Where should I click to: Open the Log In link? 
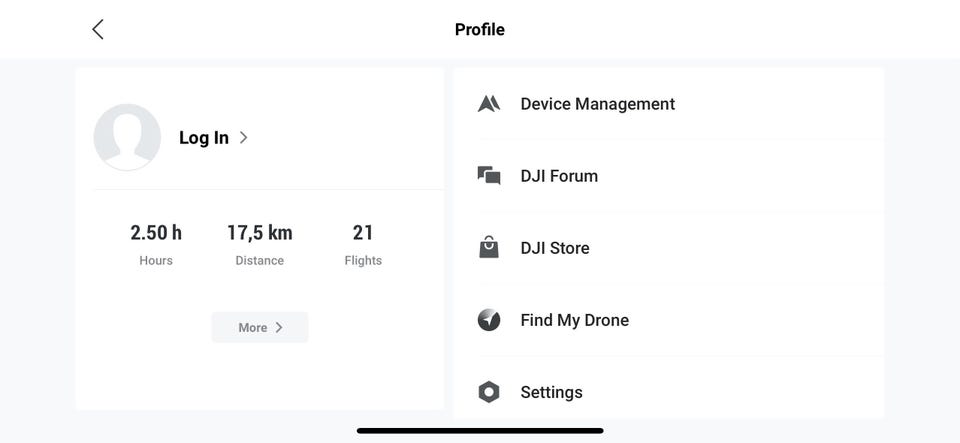204,138
